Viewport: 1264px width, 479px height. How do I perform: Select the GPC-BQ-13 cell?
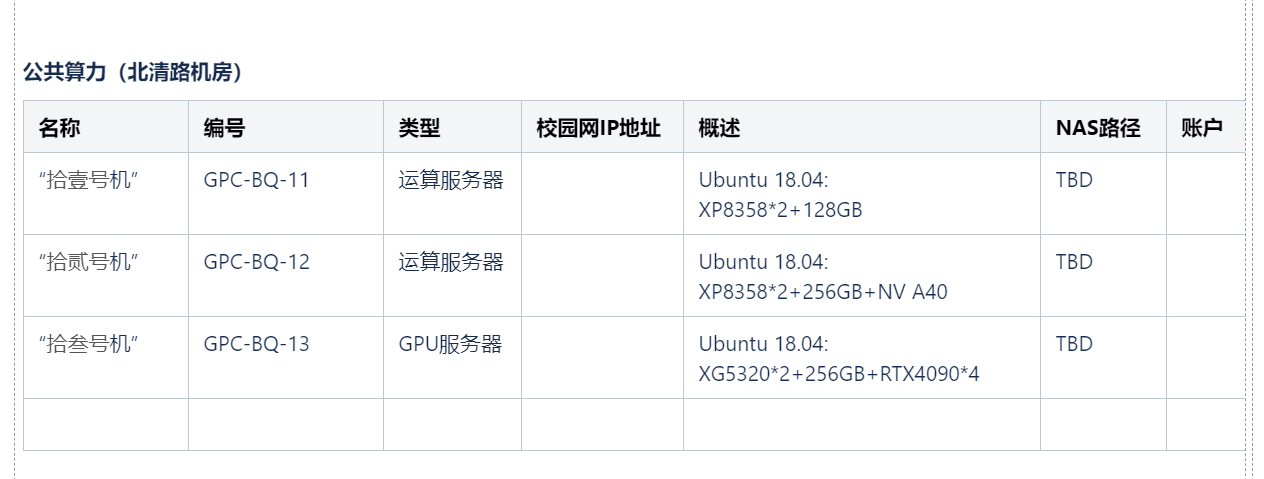(286, 358)
